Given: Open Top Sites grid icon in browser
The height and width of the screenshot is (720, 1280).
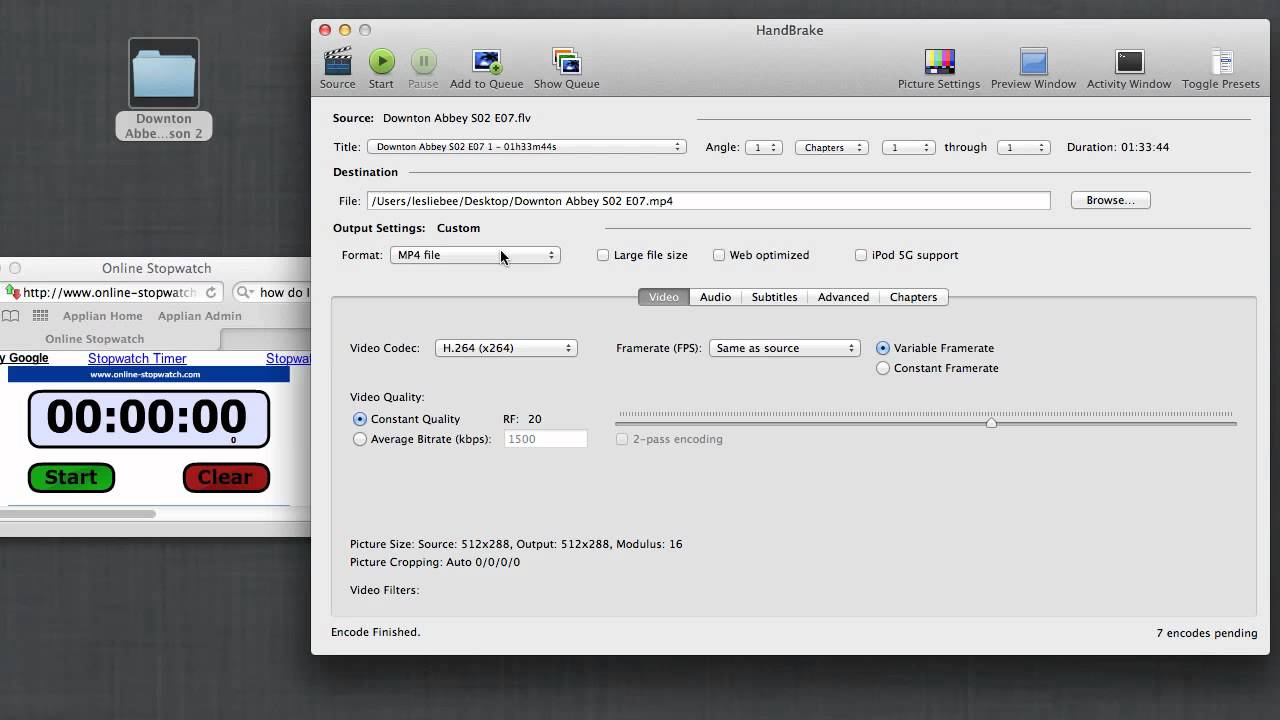Looking at the screenshot, I should point(40,316).
